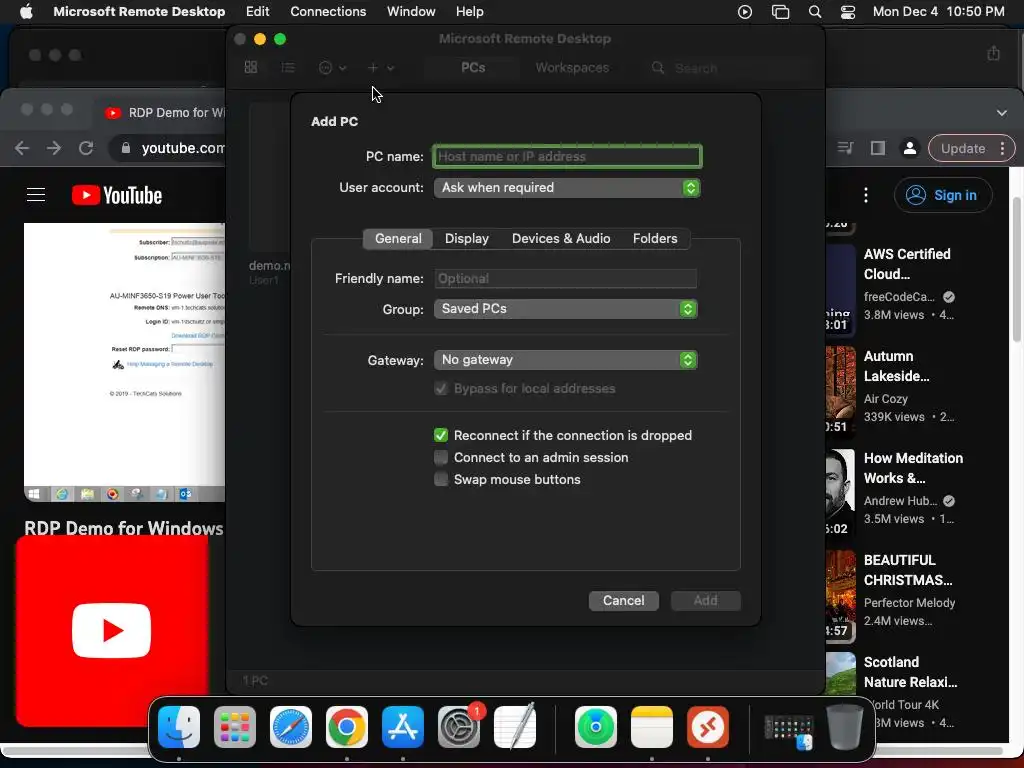
Task: Open Find My app in Dock
Action: pyautogui.click(x=596, y=727)
